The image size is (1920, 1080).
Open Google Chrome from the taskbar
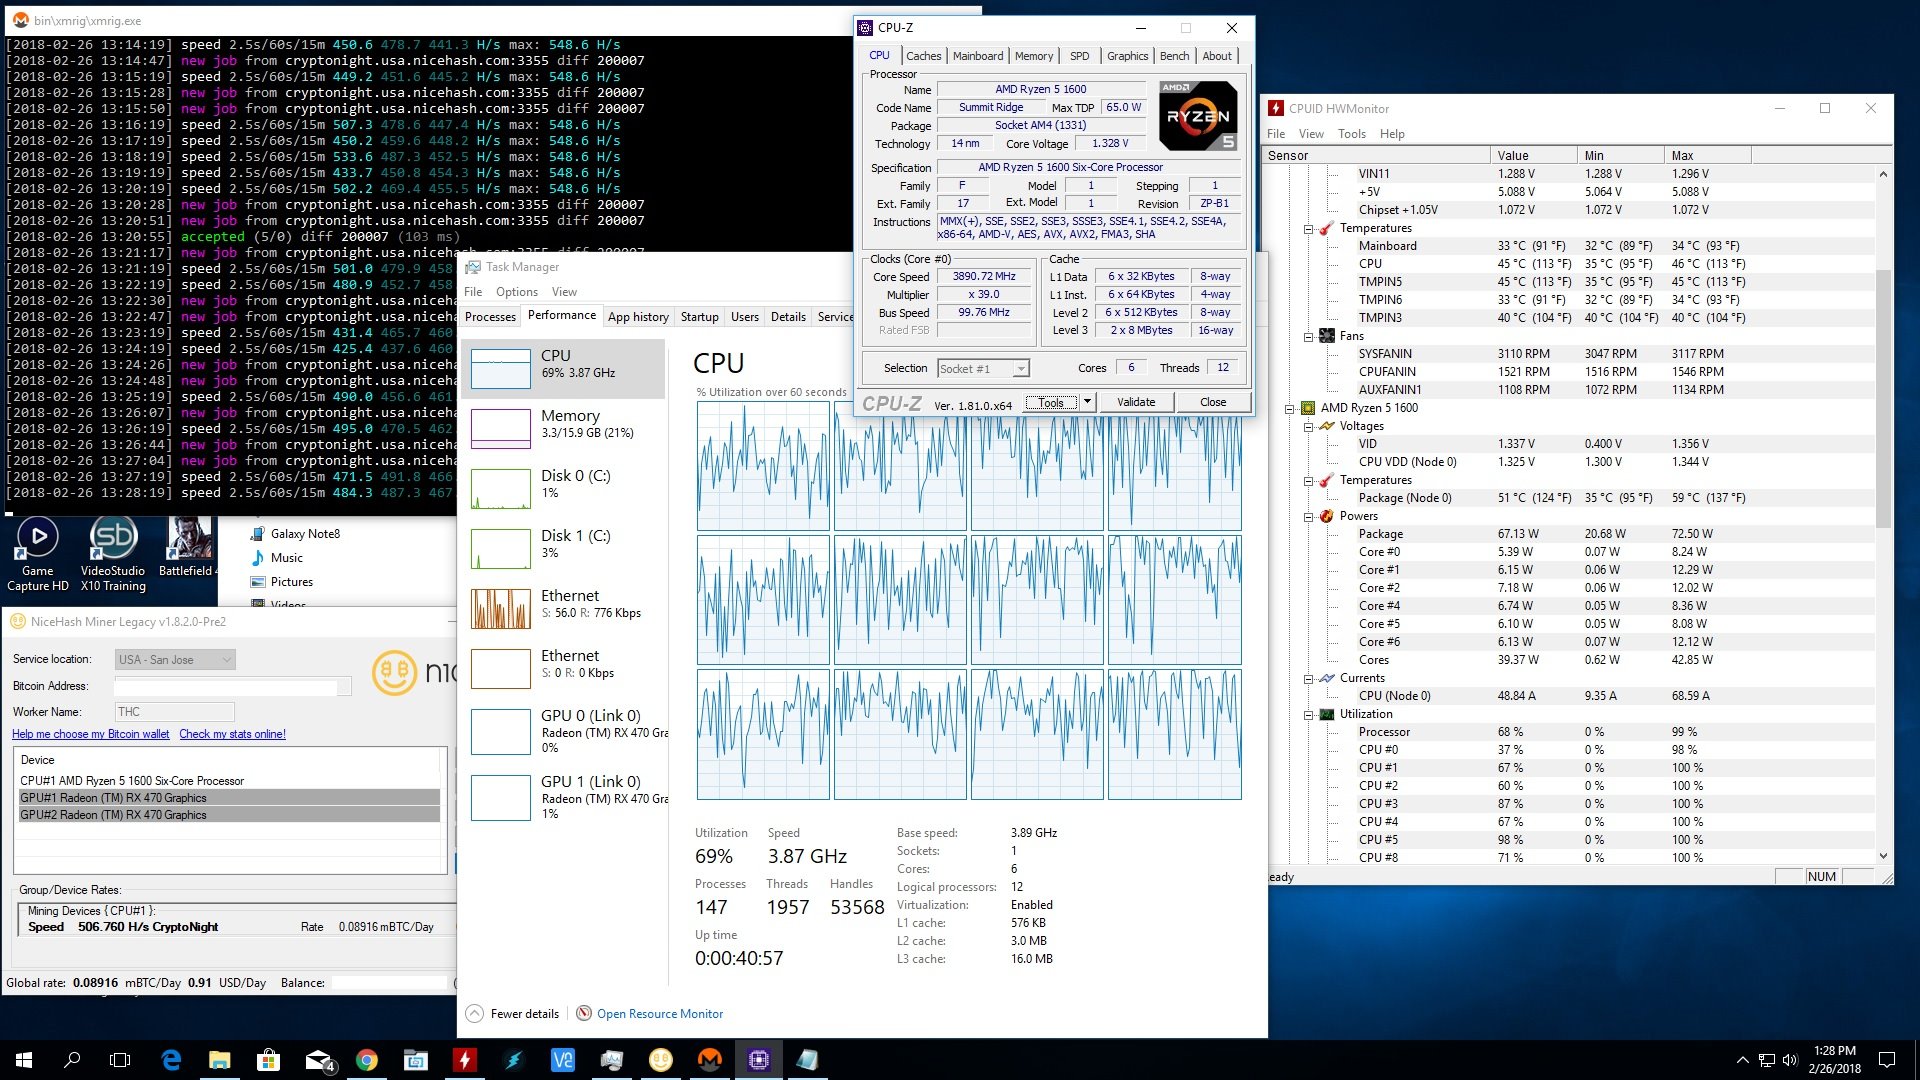point(367,1060)
